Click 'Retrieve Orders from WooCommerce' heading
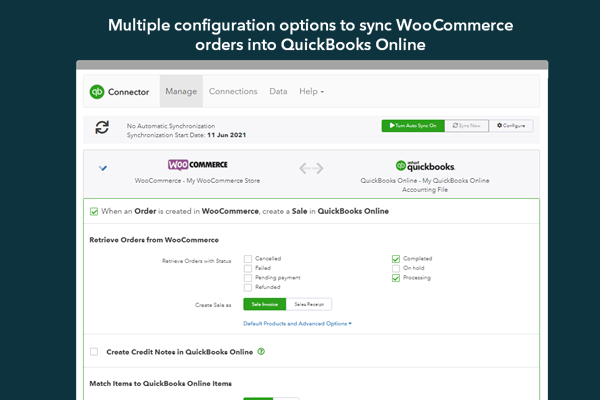The height and width of the screenshot is (400, 600). [x=154, y=240]
